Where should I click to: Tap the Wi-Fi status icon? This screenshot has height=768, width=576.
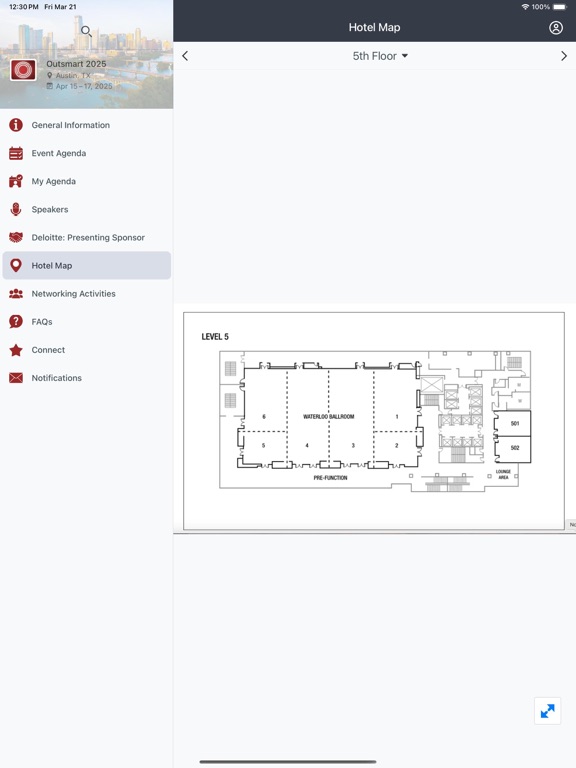click(x=525, y=7)
